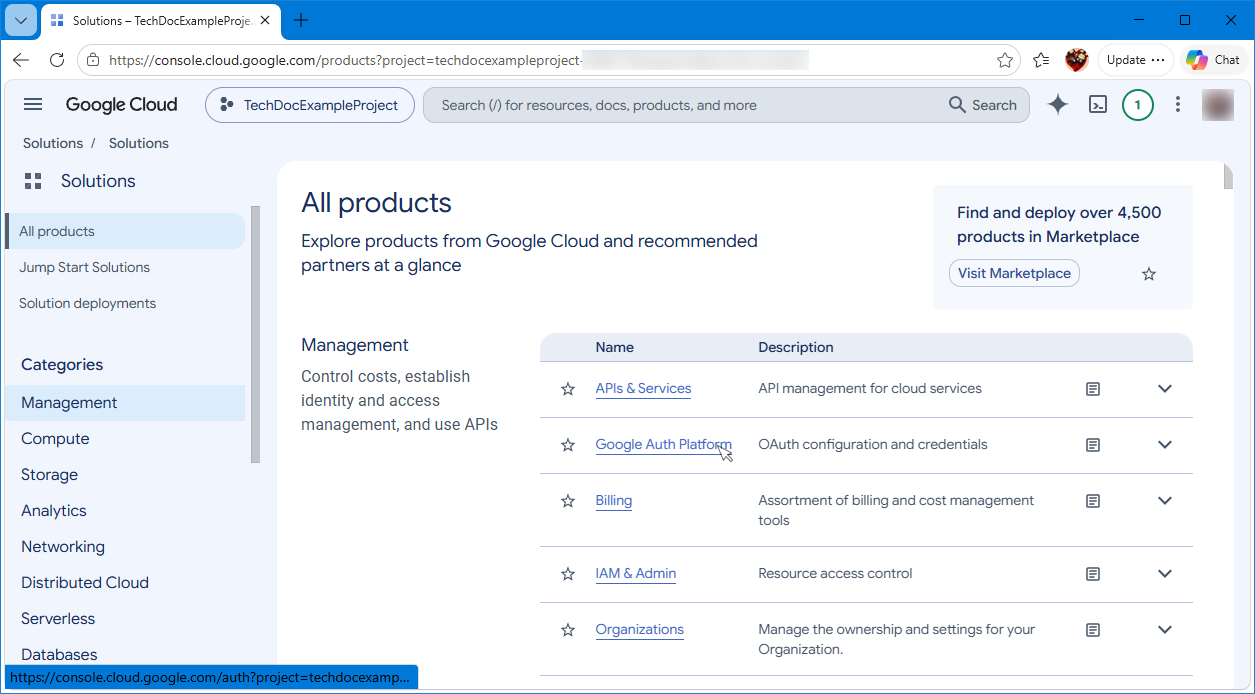Click the site info lock icon

click(x=93, y=60)
